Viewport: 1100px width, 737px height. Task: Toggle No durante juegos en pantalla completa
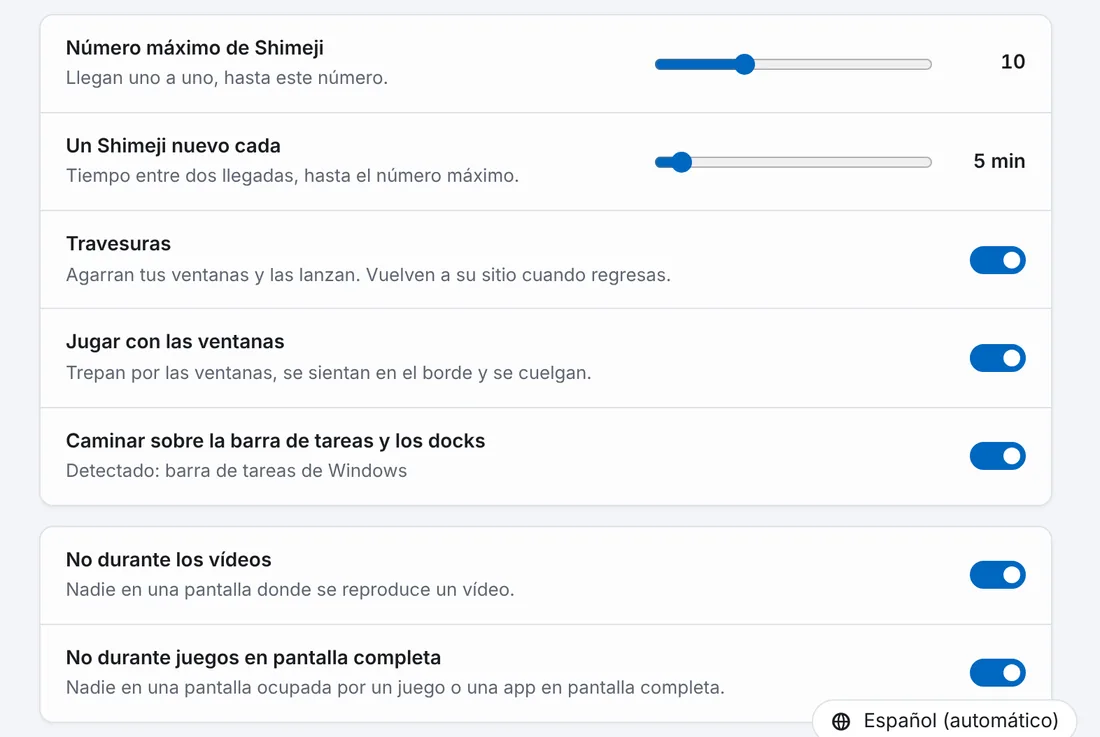click(x=998, y=672)
